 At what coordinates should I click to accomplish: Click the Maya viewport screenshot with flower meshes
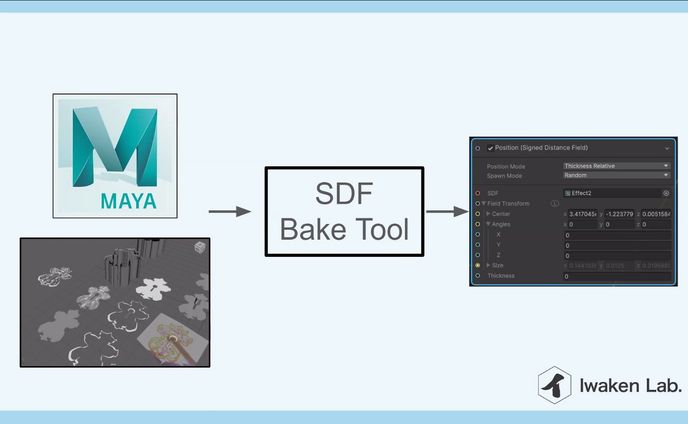115,302
